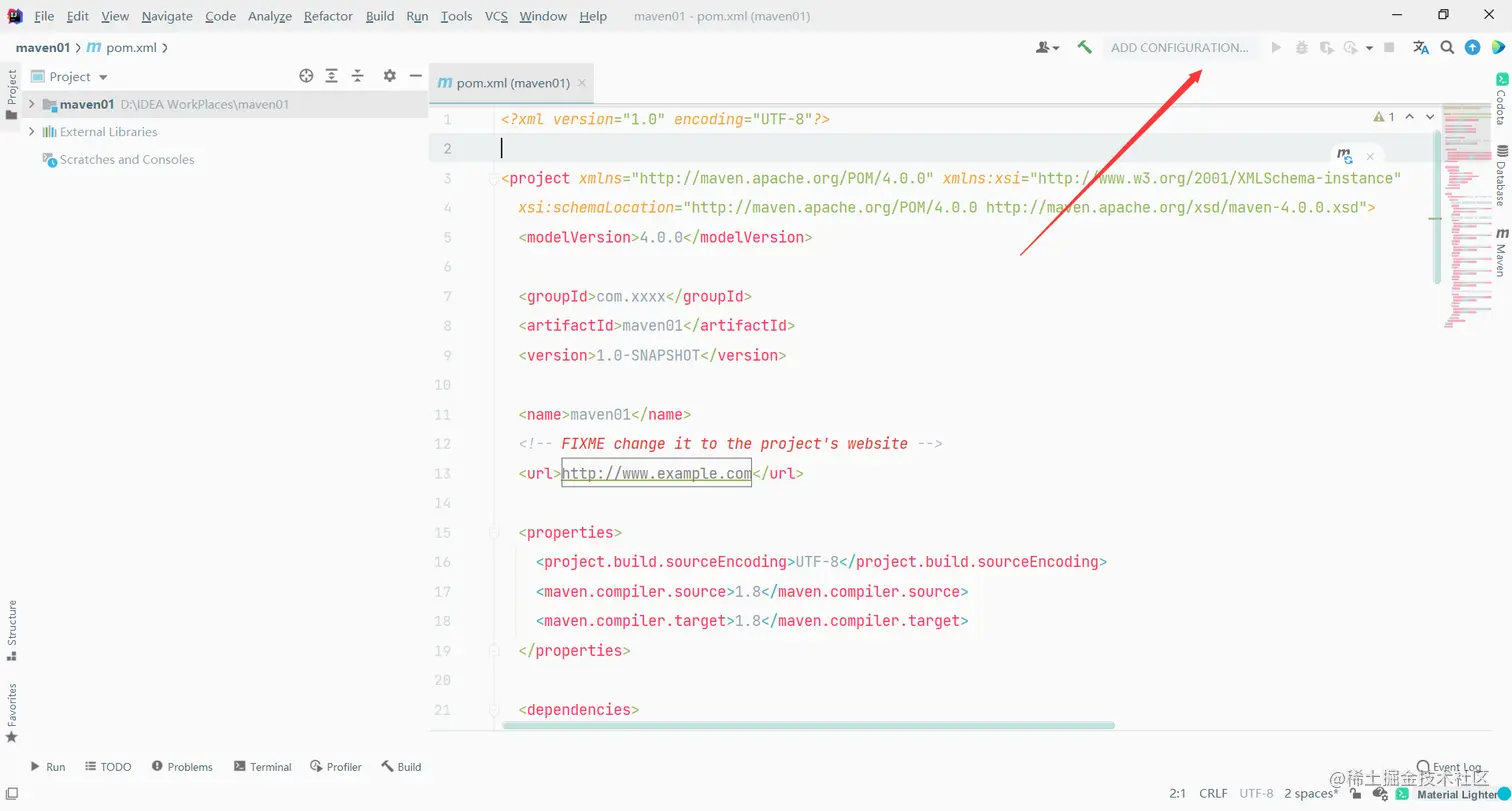Click the warning indicator showing 1 problem
The height and width of the screenshot is (811, 1512).
[x=1384, y=117]
